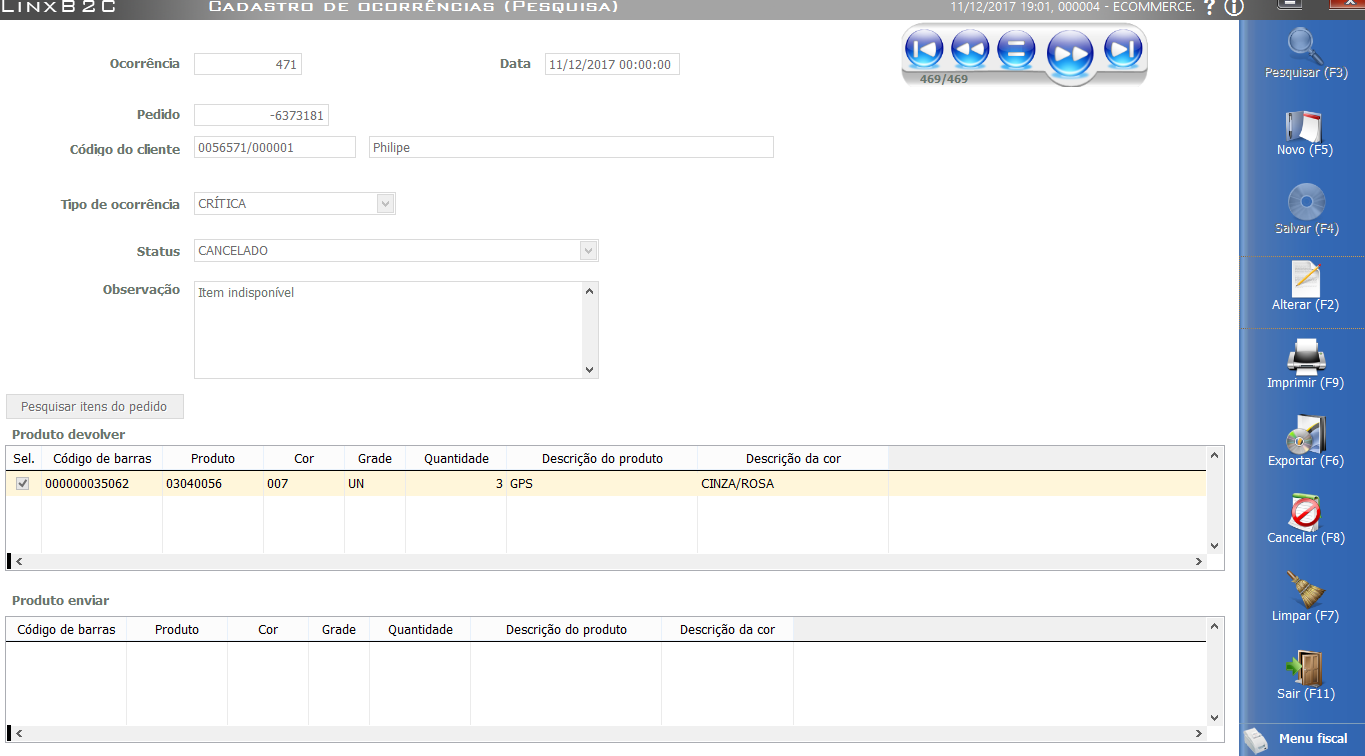
Task: Cancel with the Cancelar (F8) icon
Action: [x=1306, y=511]
